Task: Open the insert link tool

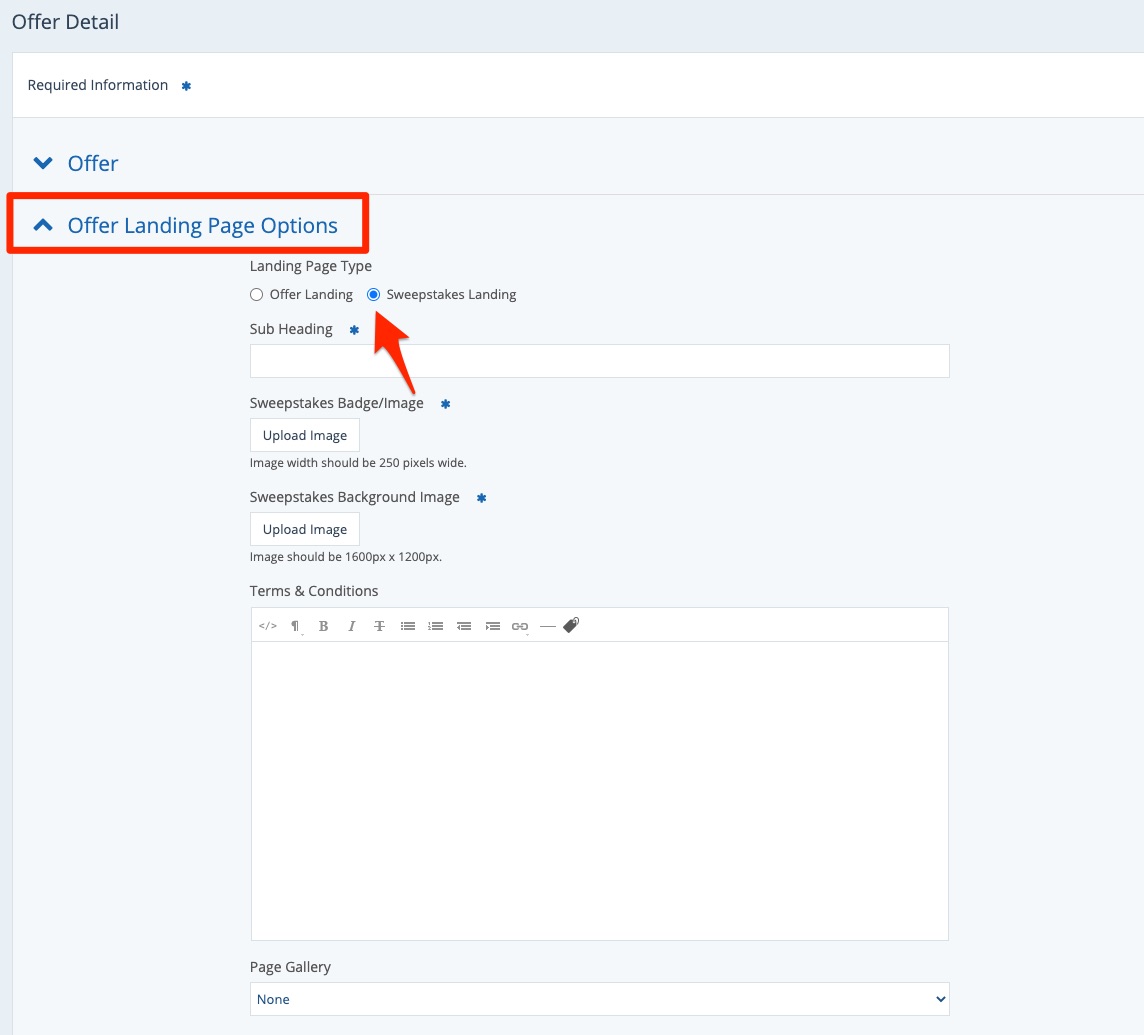Action: click(520, 626)
